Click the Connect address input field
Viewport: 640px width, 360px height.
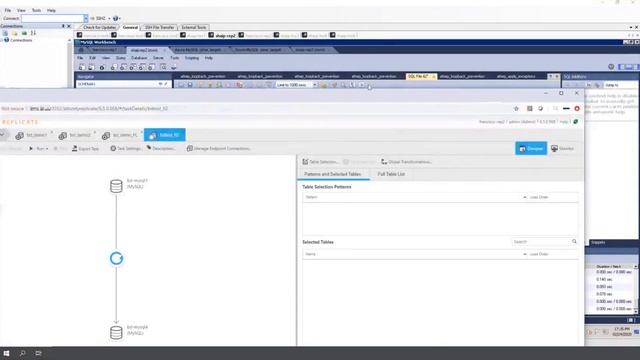tap(52, 18)
